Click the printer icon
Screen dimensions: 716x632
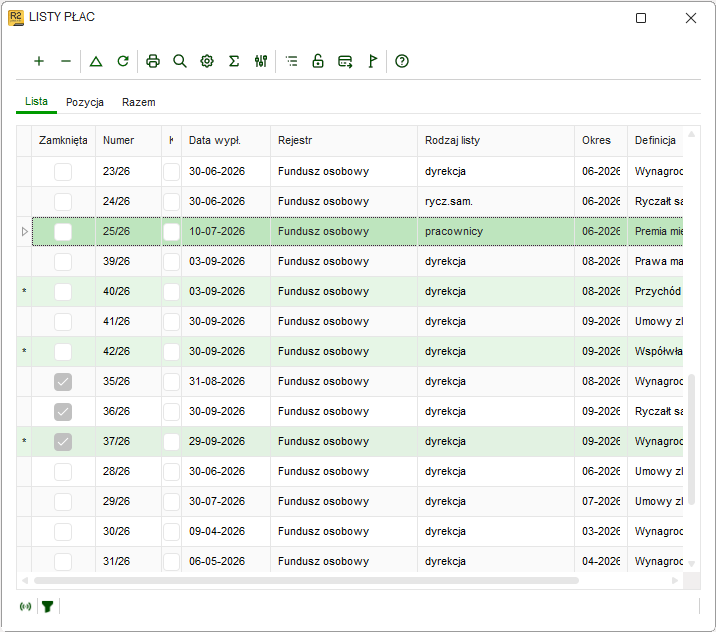coord(153,61)
